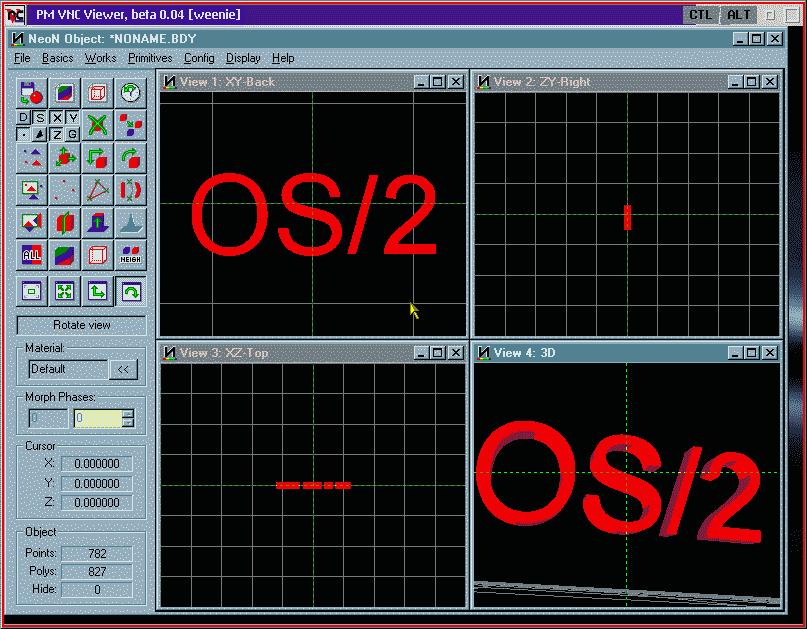Toggle the Y axis button
807x629 pixels.
(73, 118)
